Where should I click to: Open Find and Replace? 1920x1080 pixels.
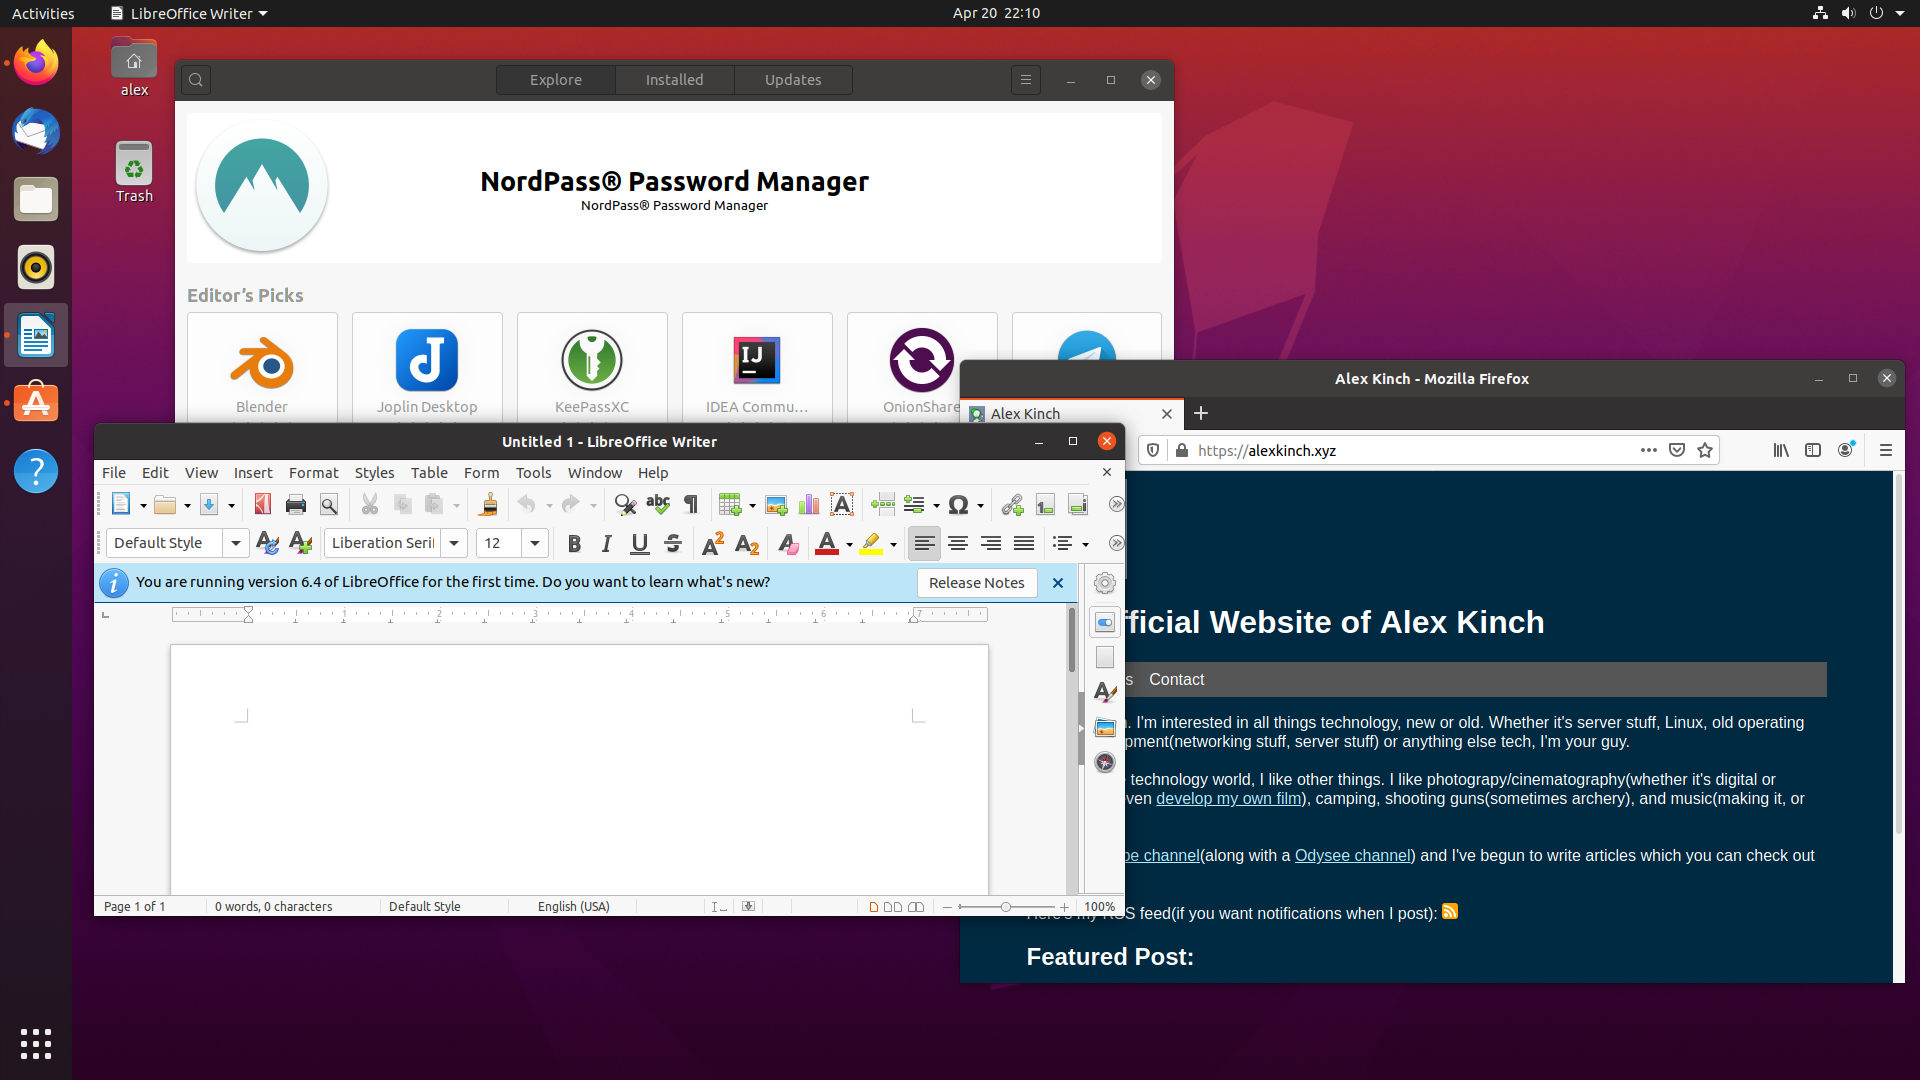(x=624, y=505)
